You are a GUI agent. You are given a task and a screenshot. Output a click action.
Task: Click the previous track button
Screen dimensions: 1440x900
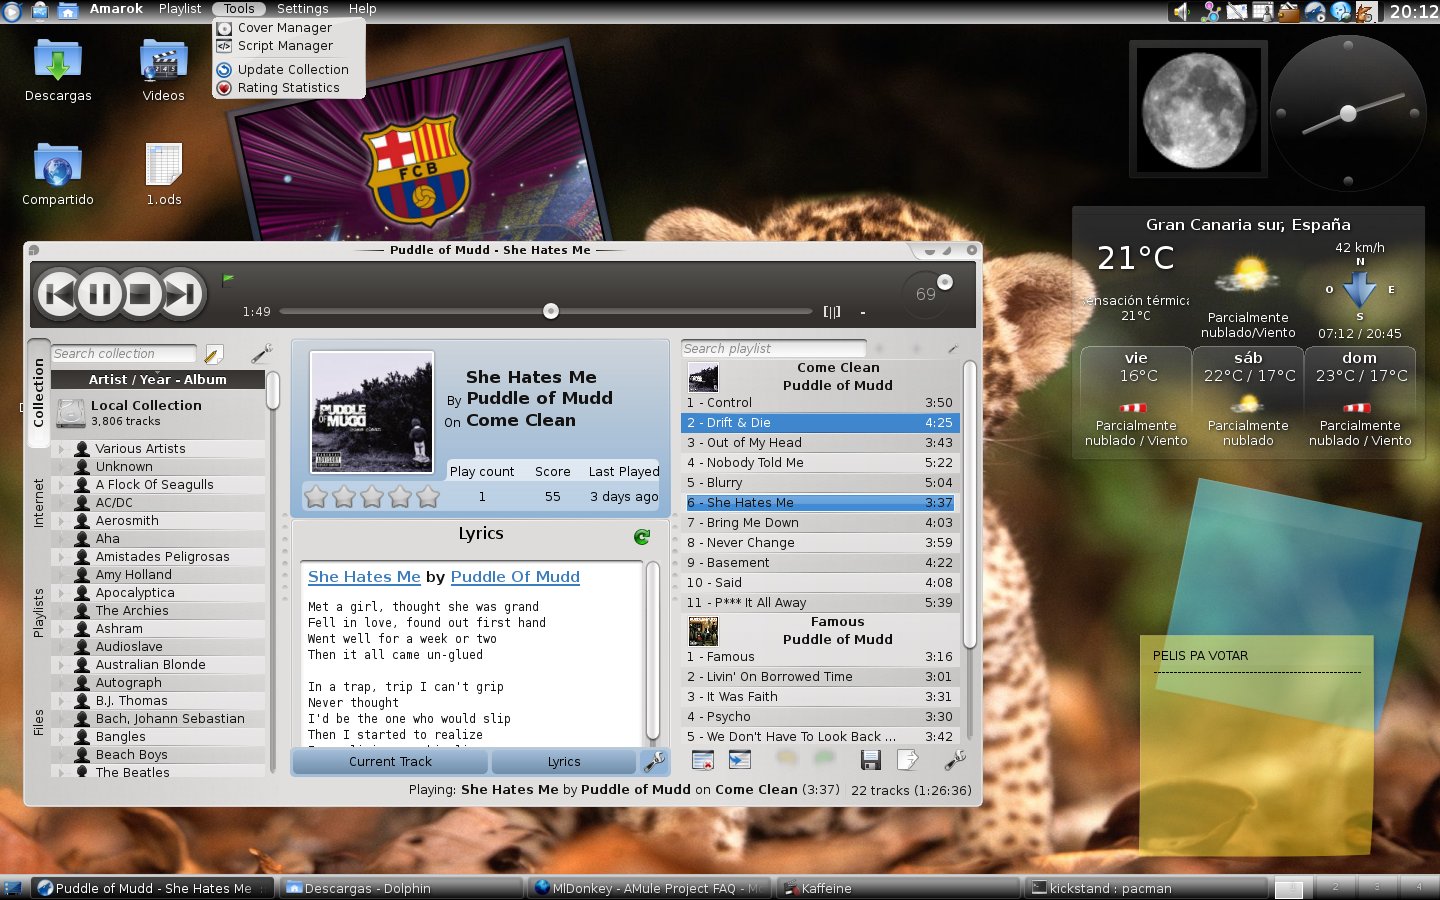(58, 294)
